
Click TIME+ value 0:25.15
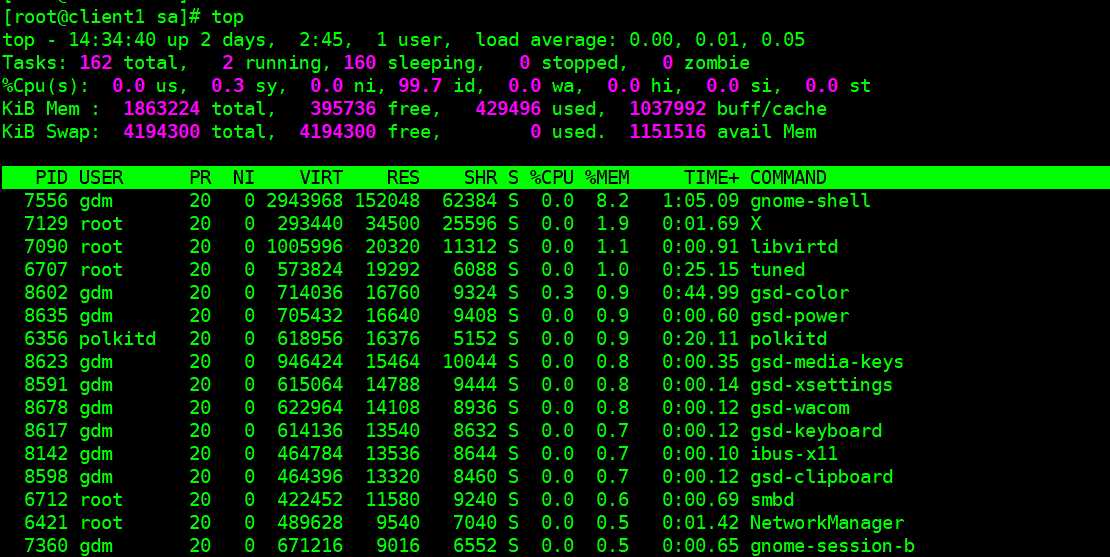click(700, 270)
